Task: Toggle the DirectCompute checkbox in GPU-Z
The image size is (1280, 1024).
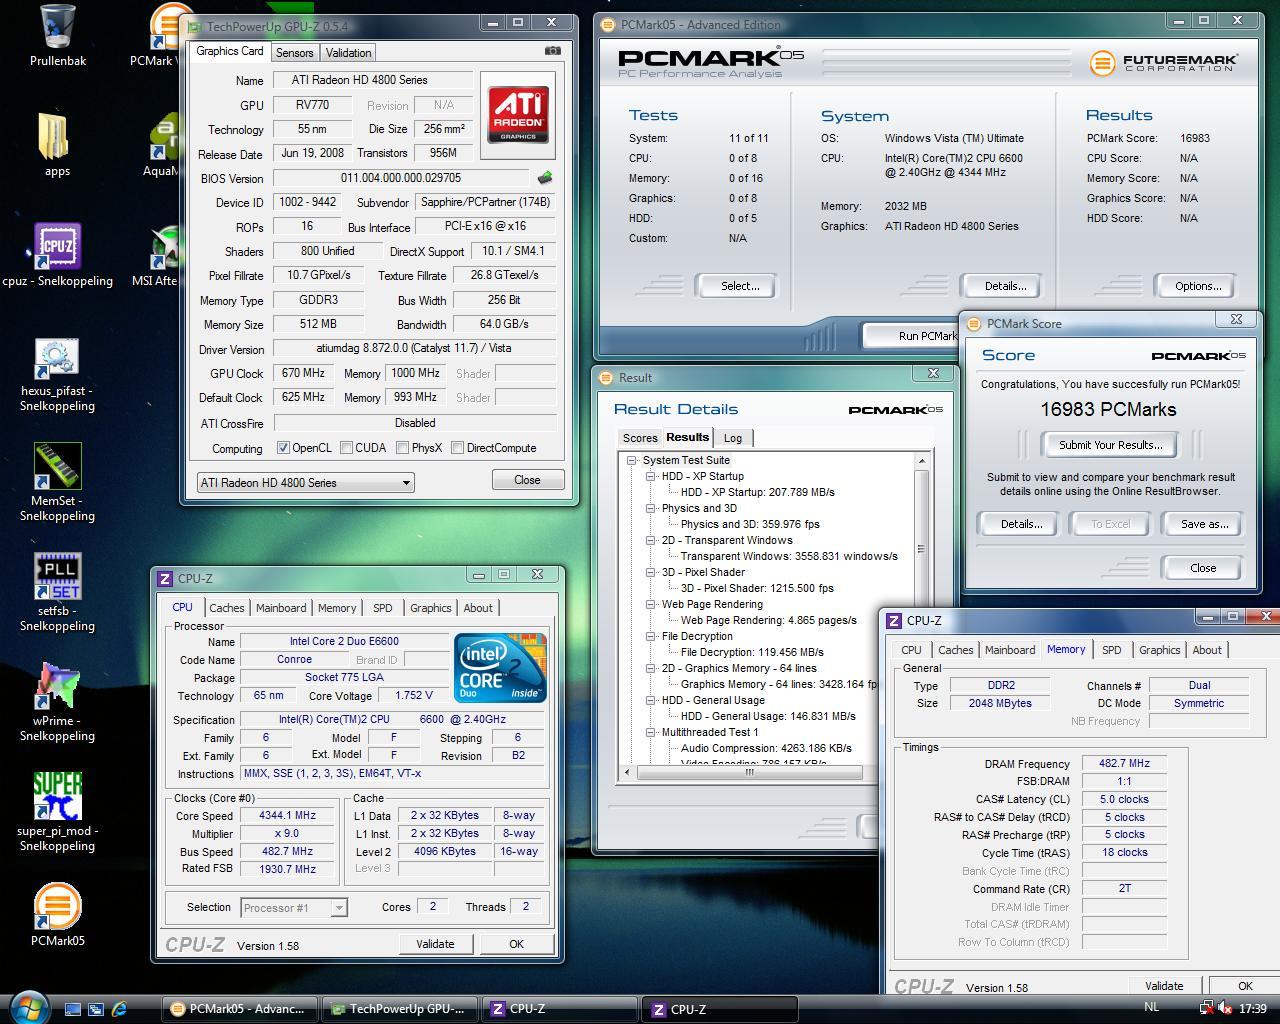Action: (457, 448)
